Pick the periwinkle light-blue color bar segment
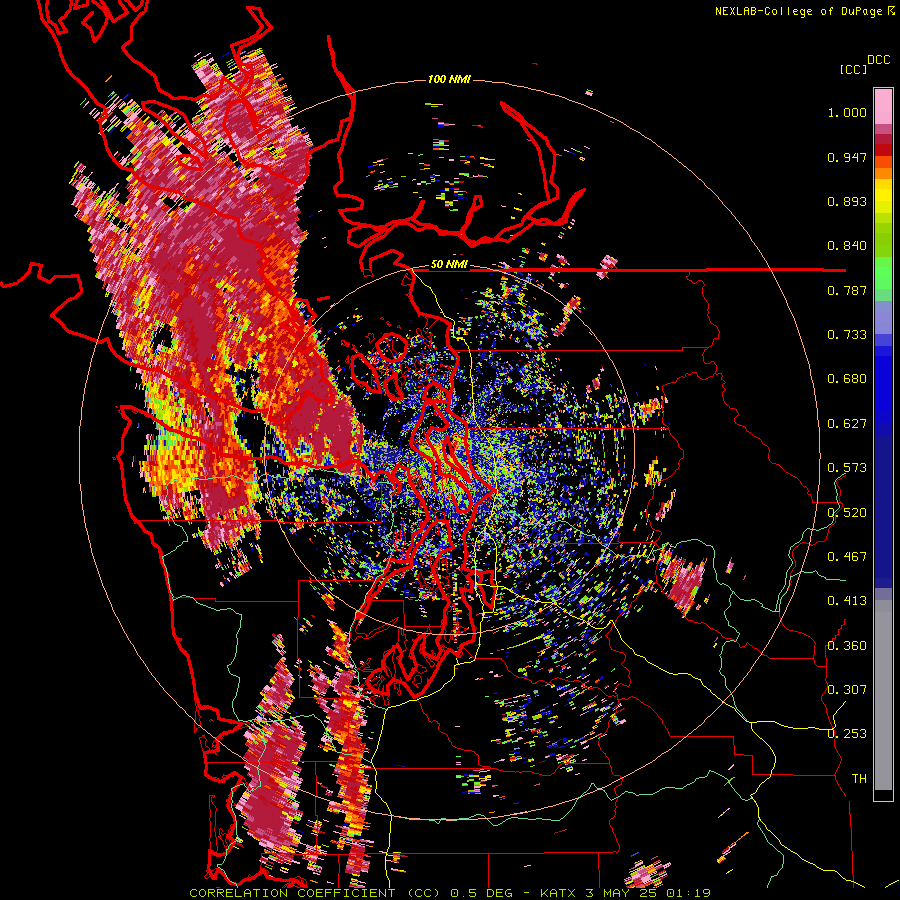Screen dimensions: 900x900 tap(883, 317)
